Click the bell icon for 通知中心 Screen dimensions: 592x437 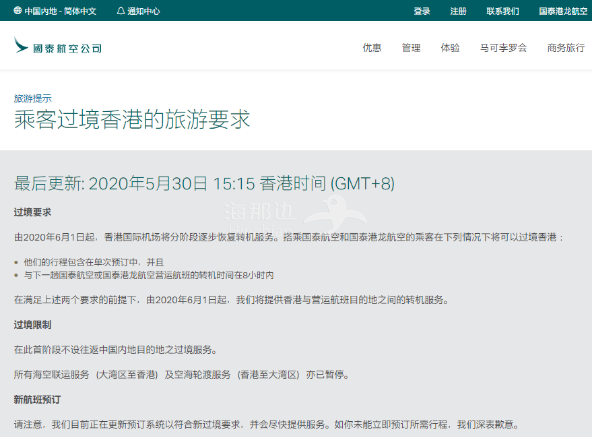point(120,11)
